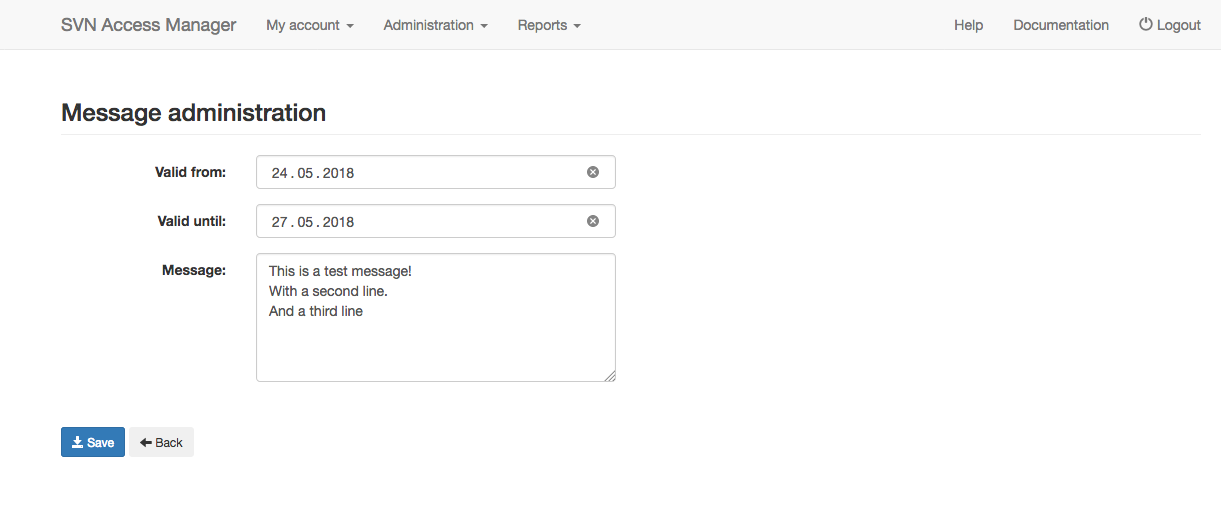This screenshot has width=1221, height=522.
Task: Go back using the Back button
Action: click(x=161, y=442)
